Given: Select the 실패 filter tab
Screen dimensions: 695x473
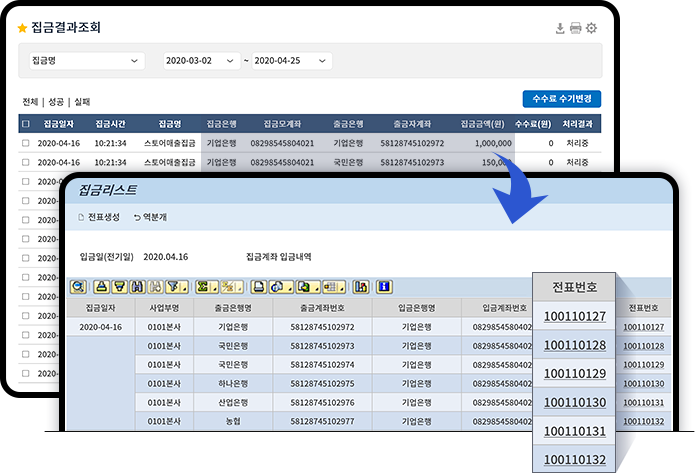Looking at the screenshot, I should [82, 101].
